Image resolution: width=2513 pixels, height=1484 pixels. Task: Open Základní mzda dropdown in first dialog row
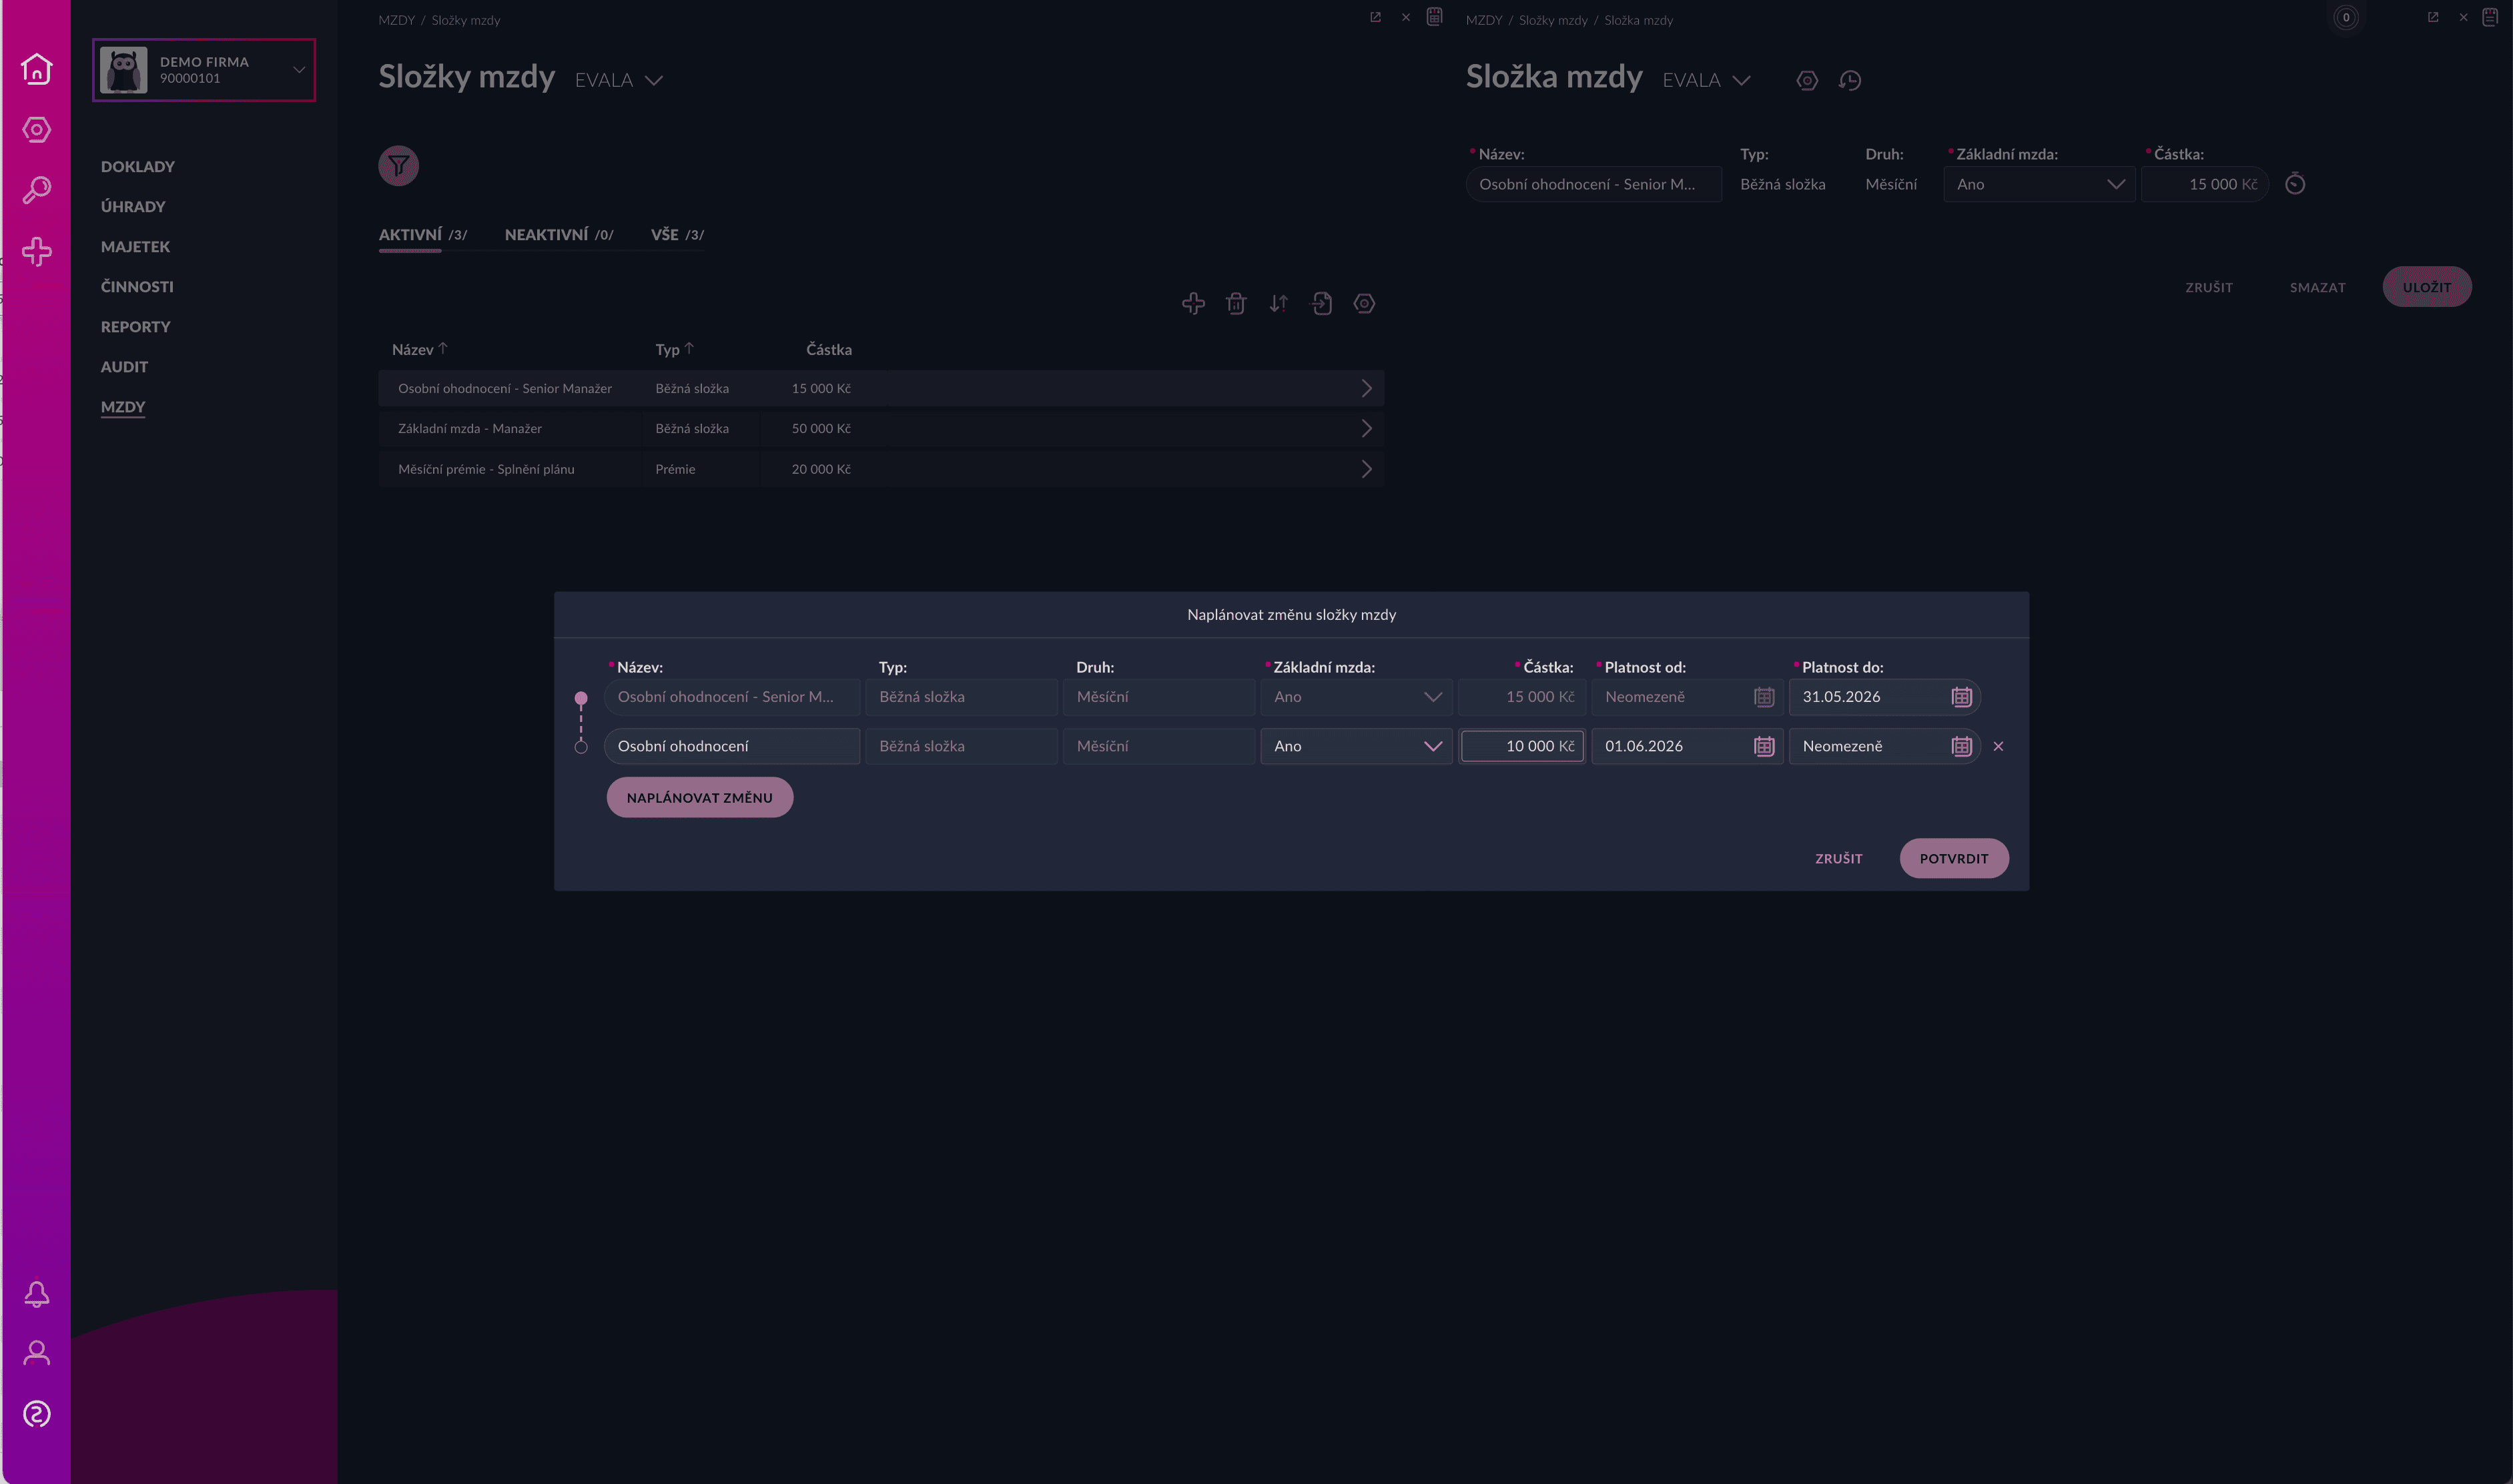[x=1356, y=697]
